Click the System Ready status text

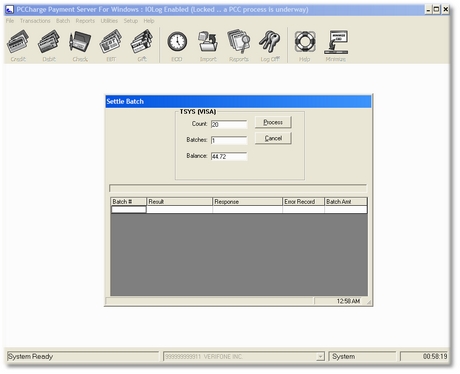30,357
